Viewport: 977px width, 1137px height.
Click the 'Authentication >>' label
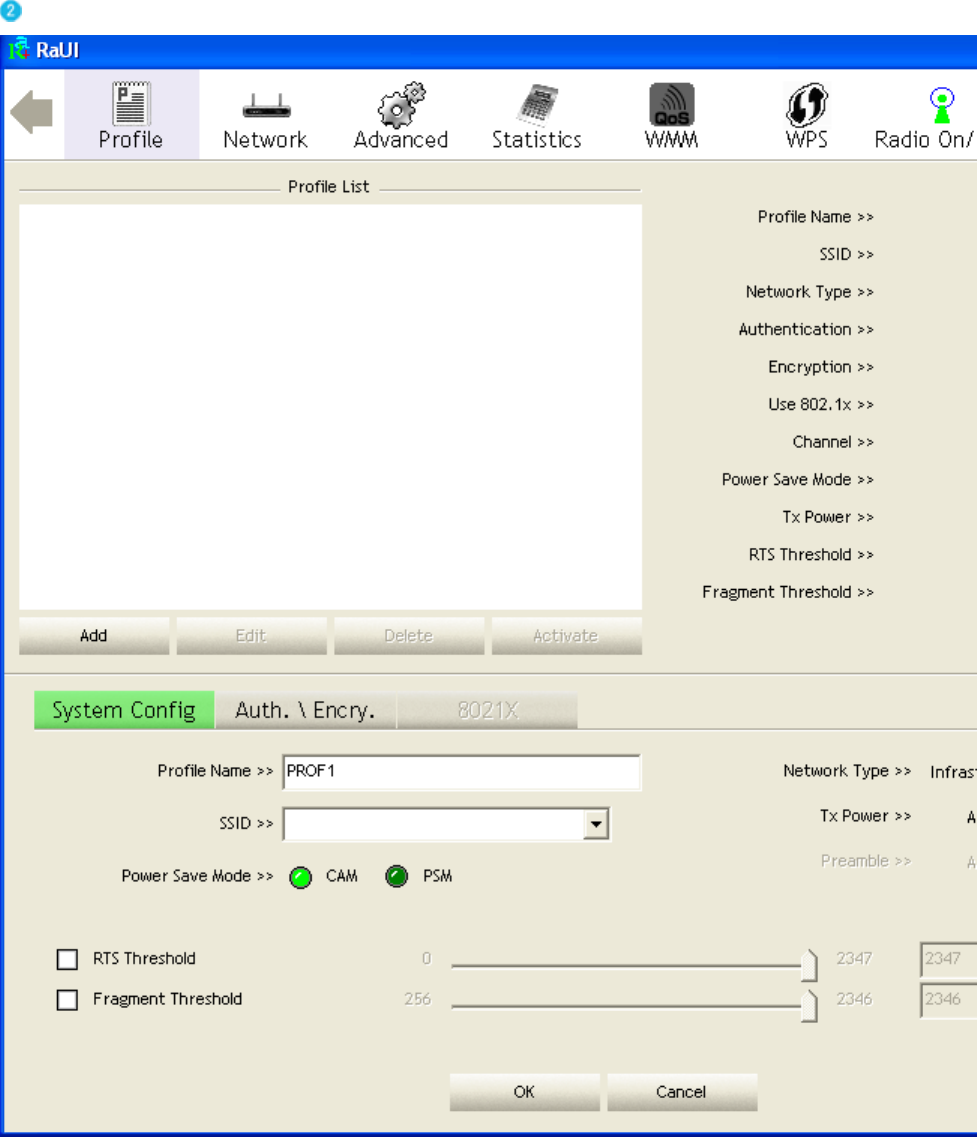click(x=806, y=330)
